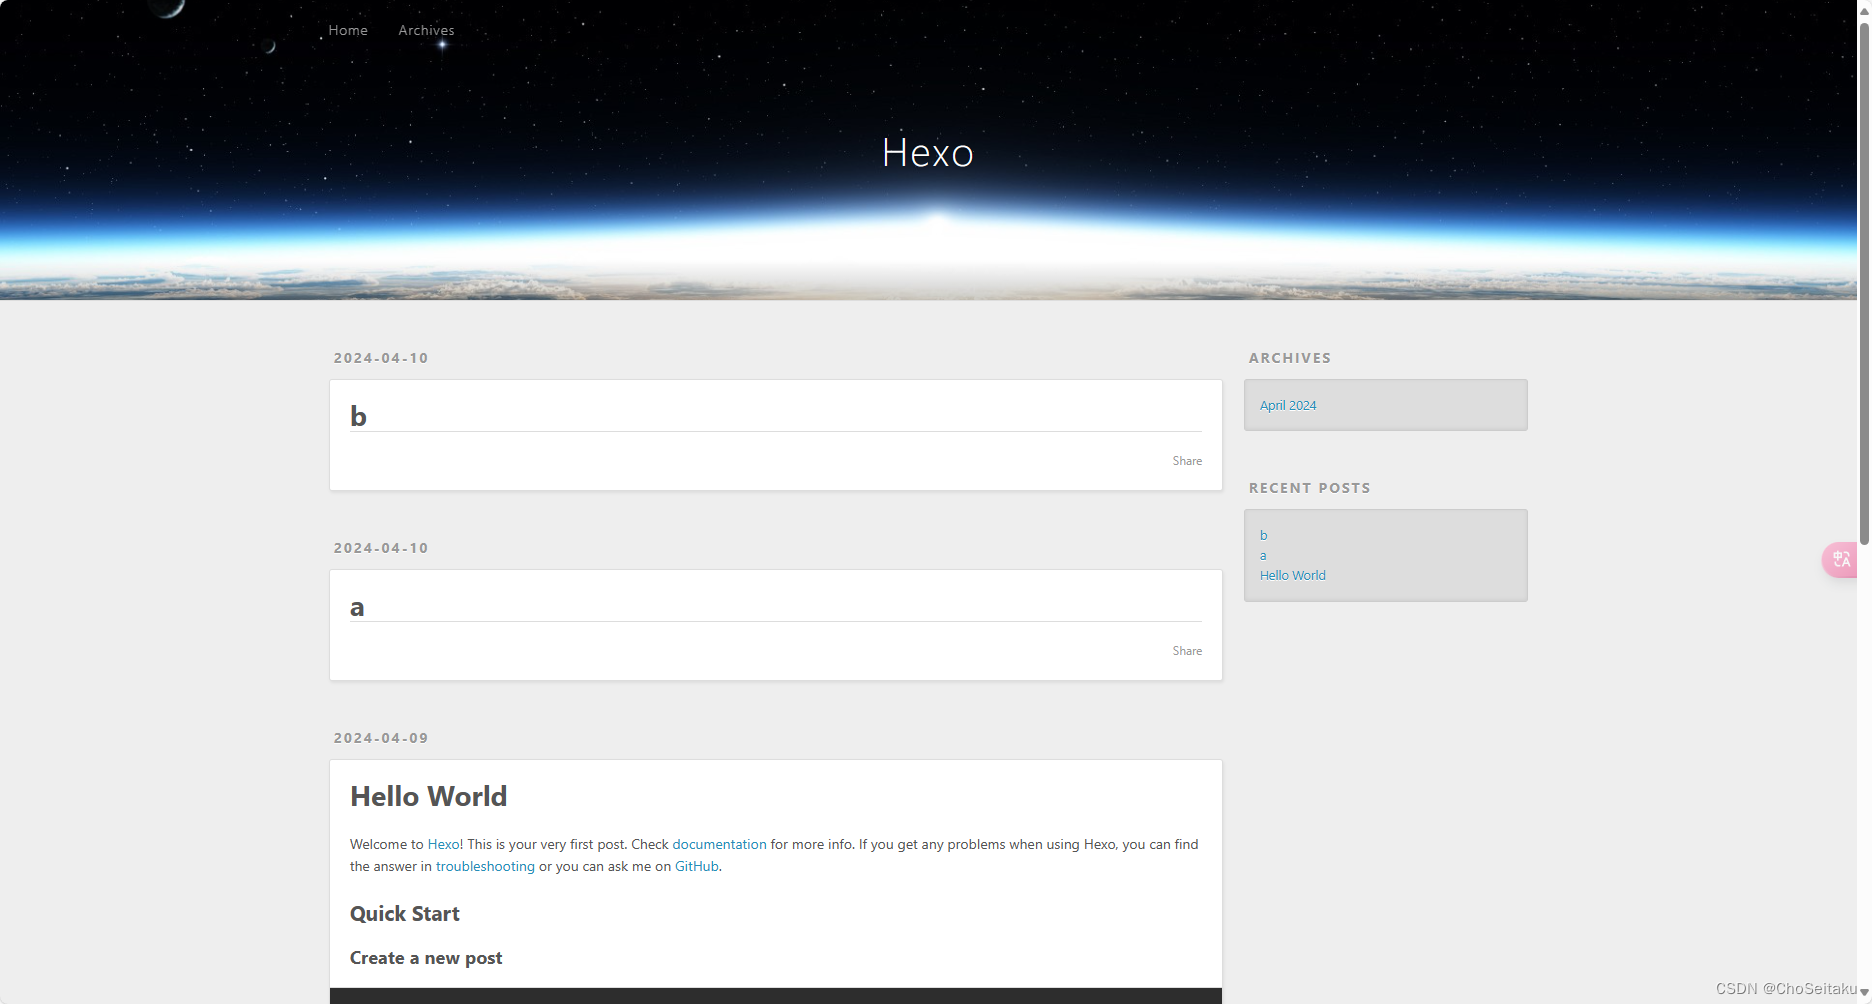Open the Home navigation link

point(348,30)
